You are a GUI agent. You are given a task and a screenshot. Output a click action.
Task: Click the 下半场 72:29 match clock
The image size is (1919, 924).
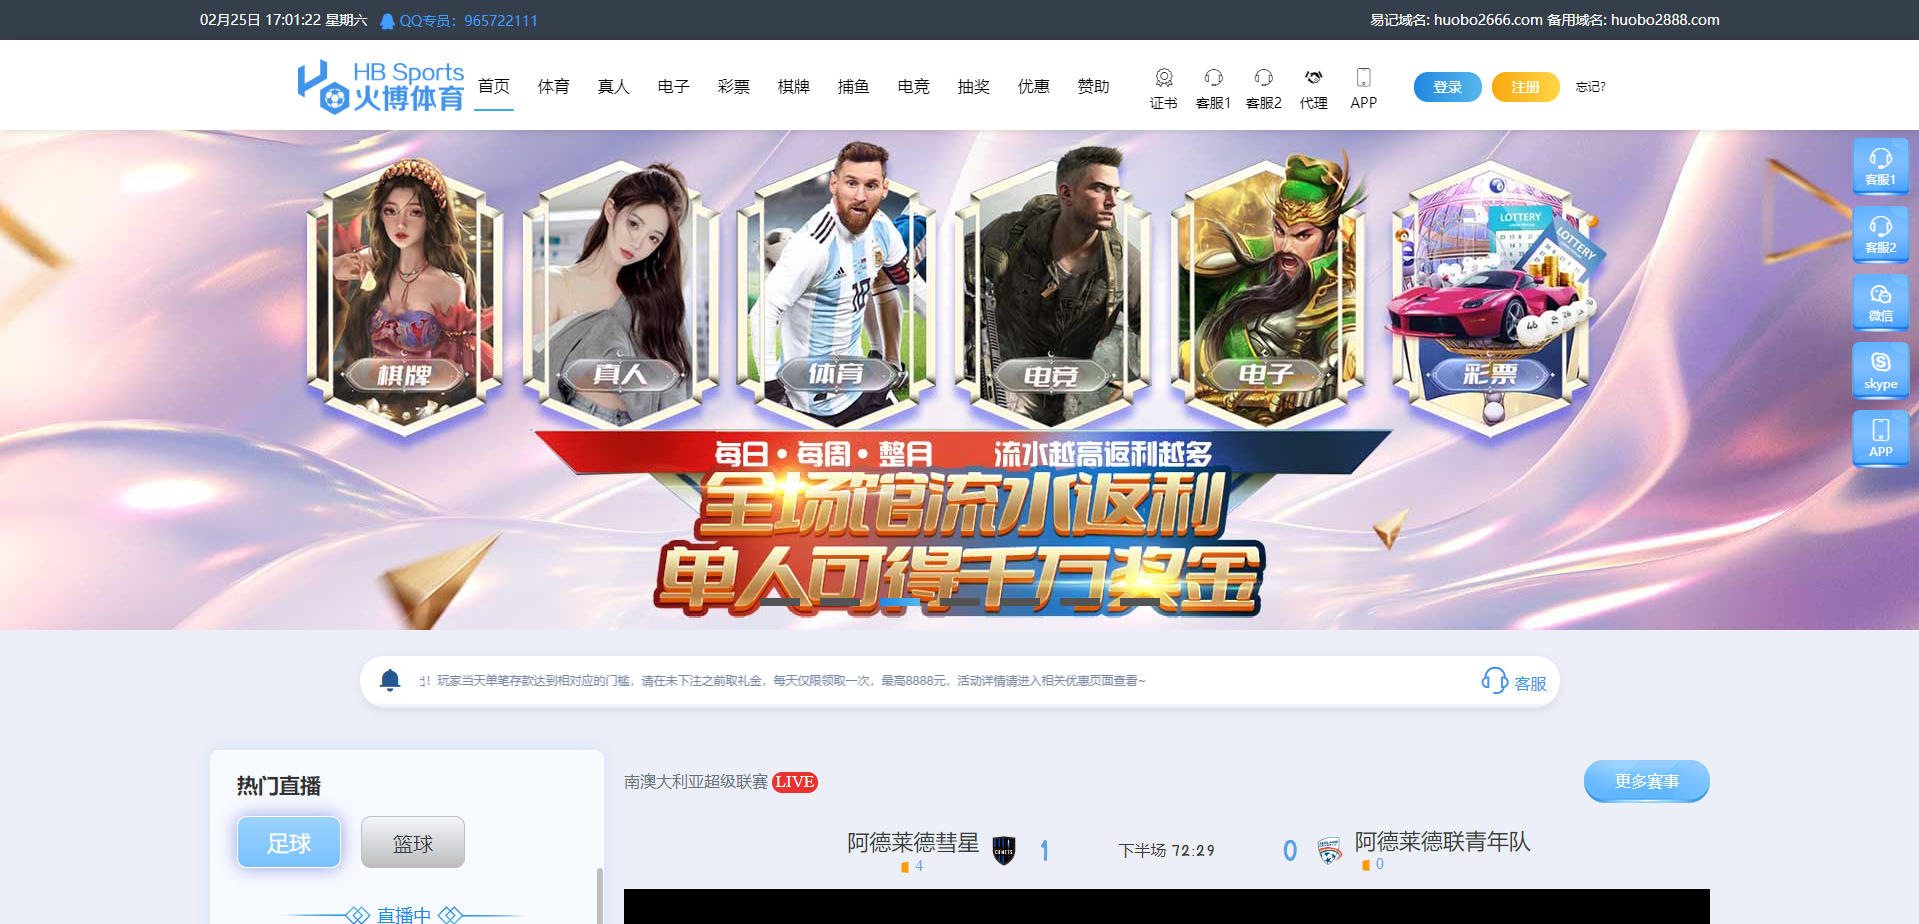tap(1167, 851)
